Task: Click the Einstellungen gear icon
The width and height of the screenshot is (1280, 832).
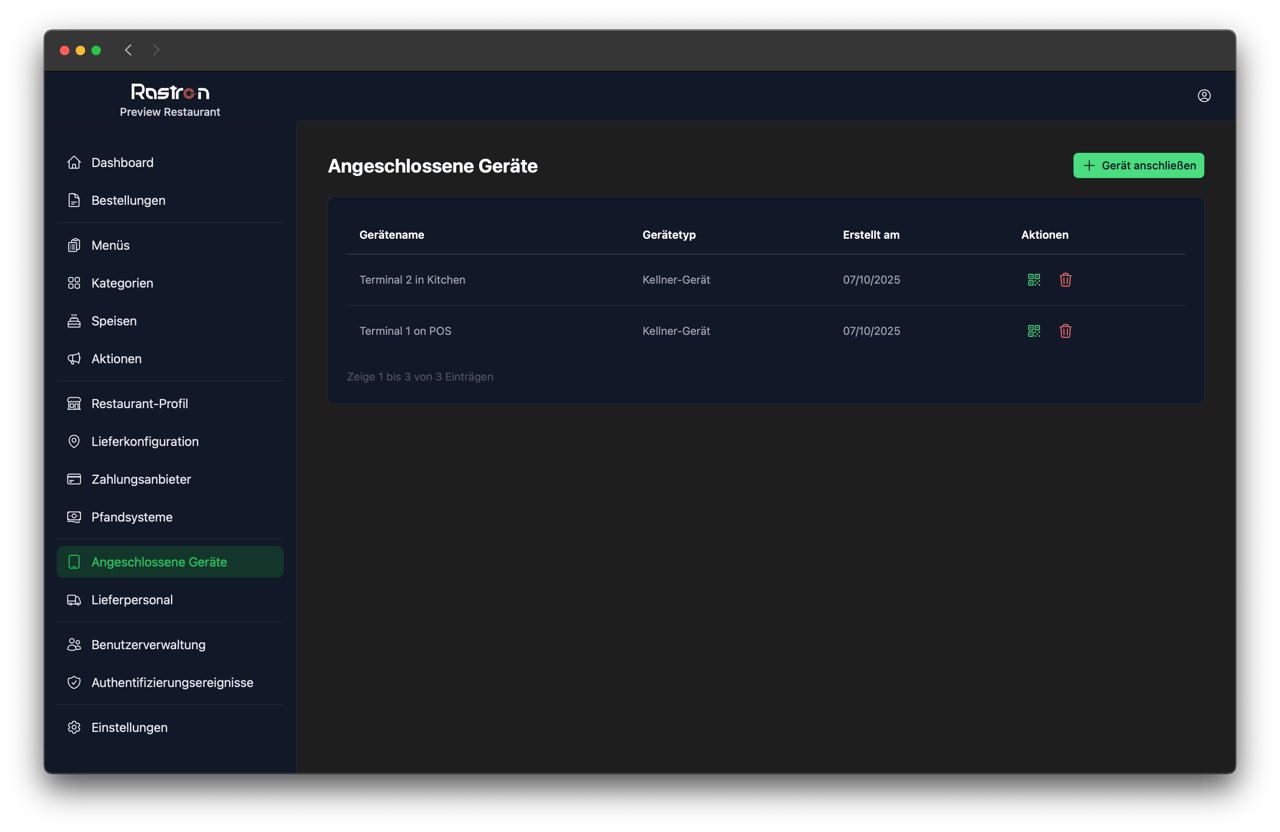Action: 74,728
